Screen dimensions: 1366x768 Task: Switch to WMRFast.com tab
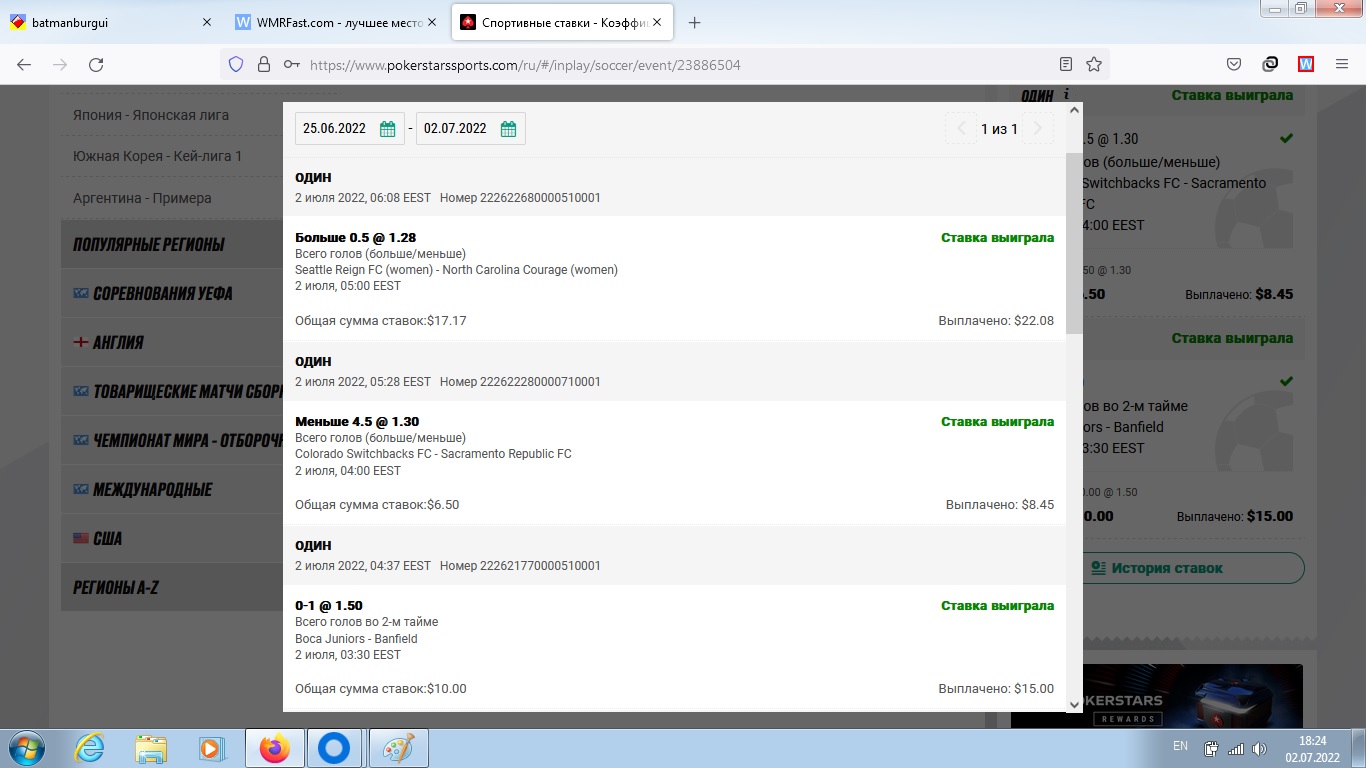337,22
